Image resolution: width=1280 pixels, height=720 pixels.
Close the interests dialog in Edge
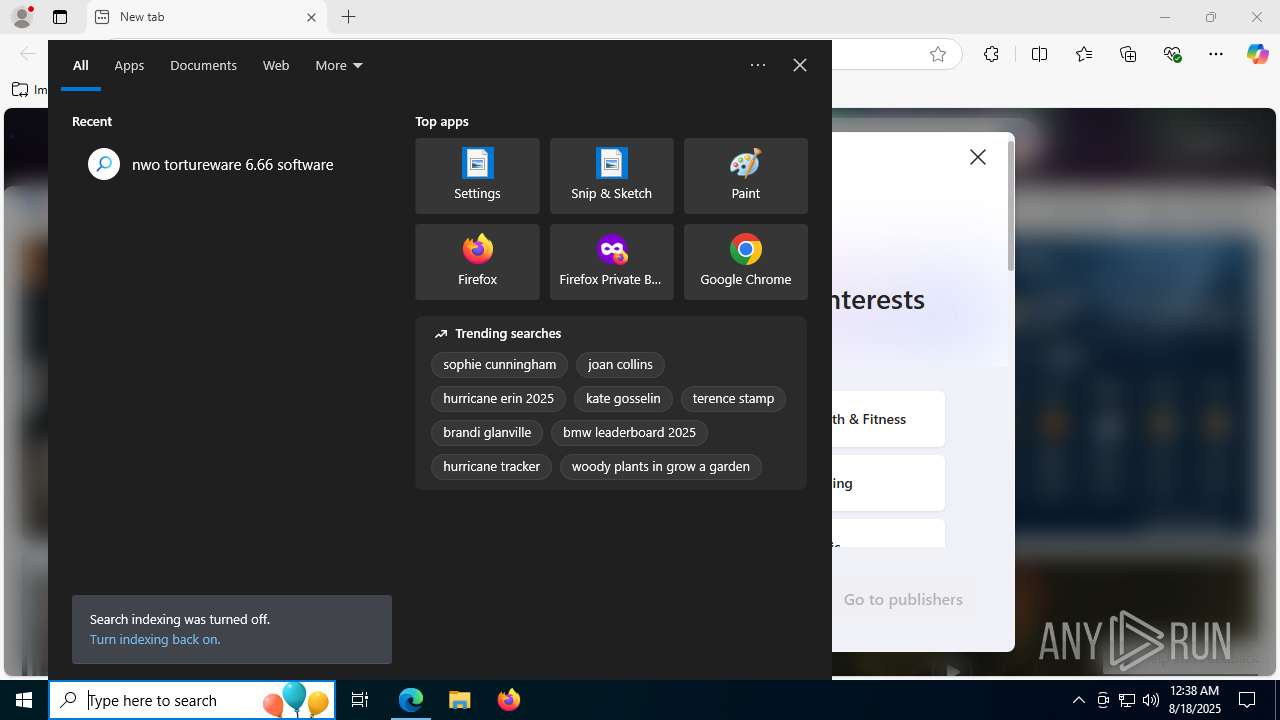[x=978, y=157]
